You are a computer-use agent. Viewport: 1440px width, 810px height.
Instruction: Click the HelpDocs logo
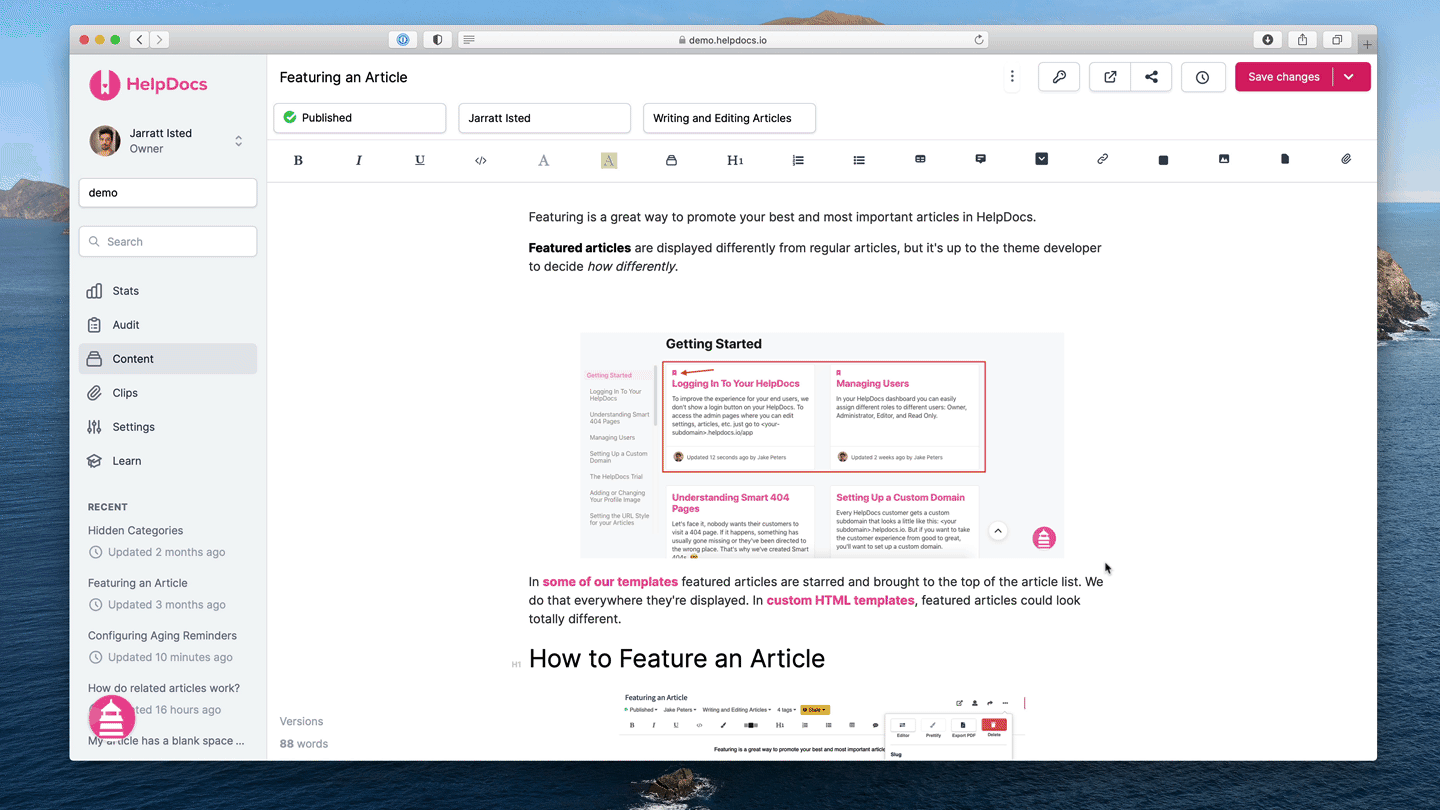pyautogui.click(x=148, y=84)
